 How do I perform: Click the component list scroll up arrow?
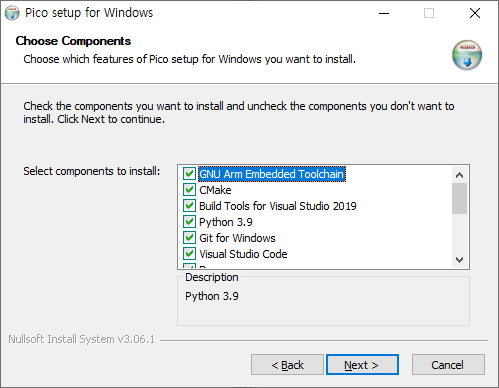pos(459,175)
